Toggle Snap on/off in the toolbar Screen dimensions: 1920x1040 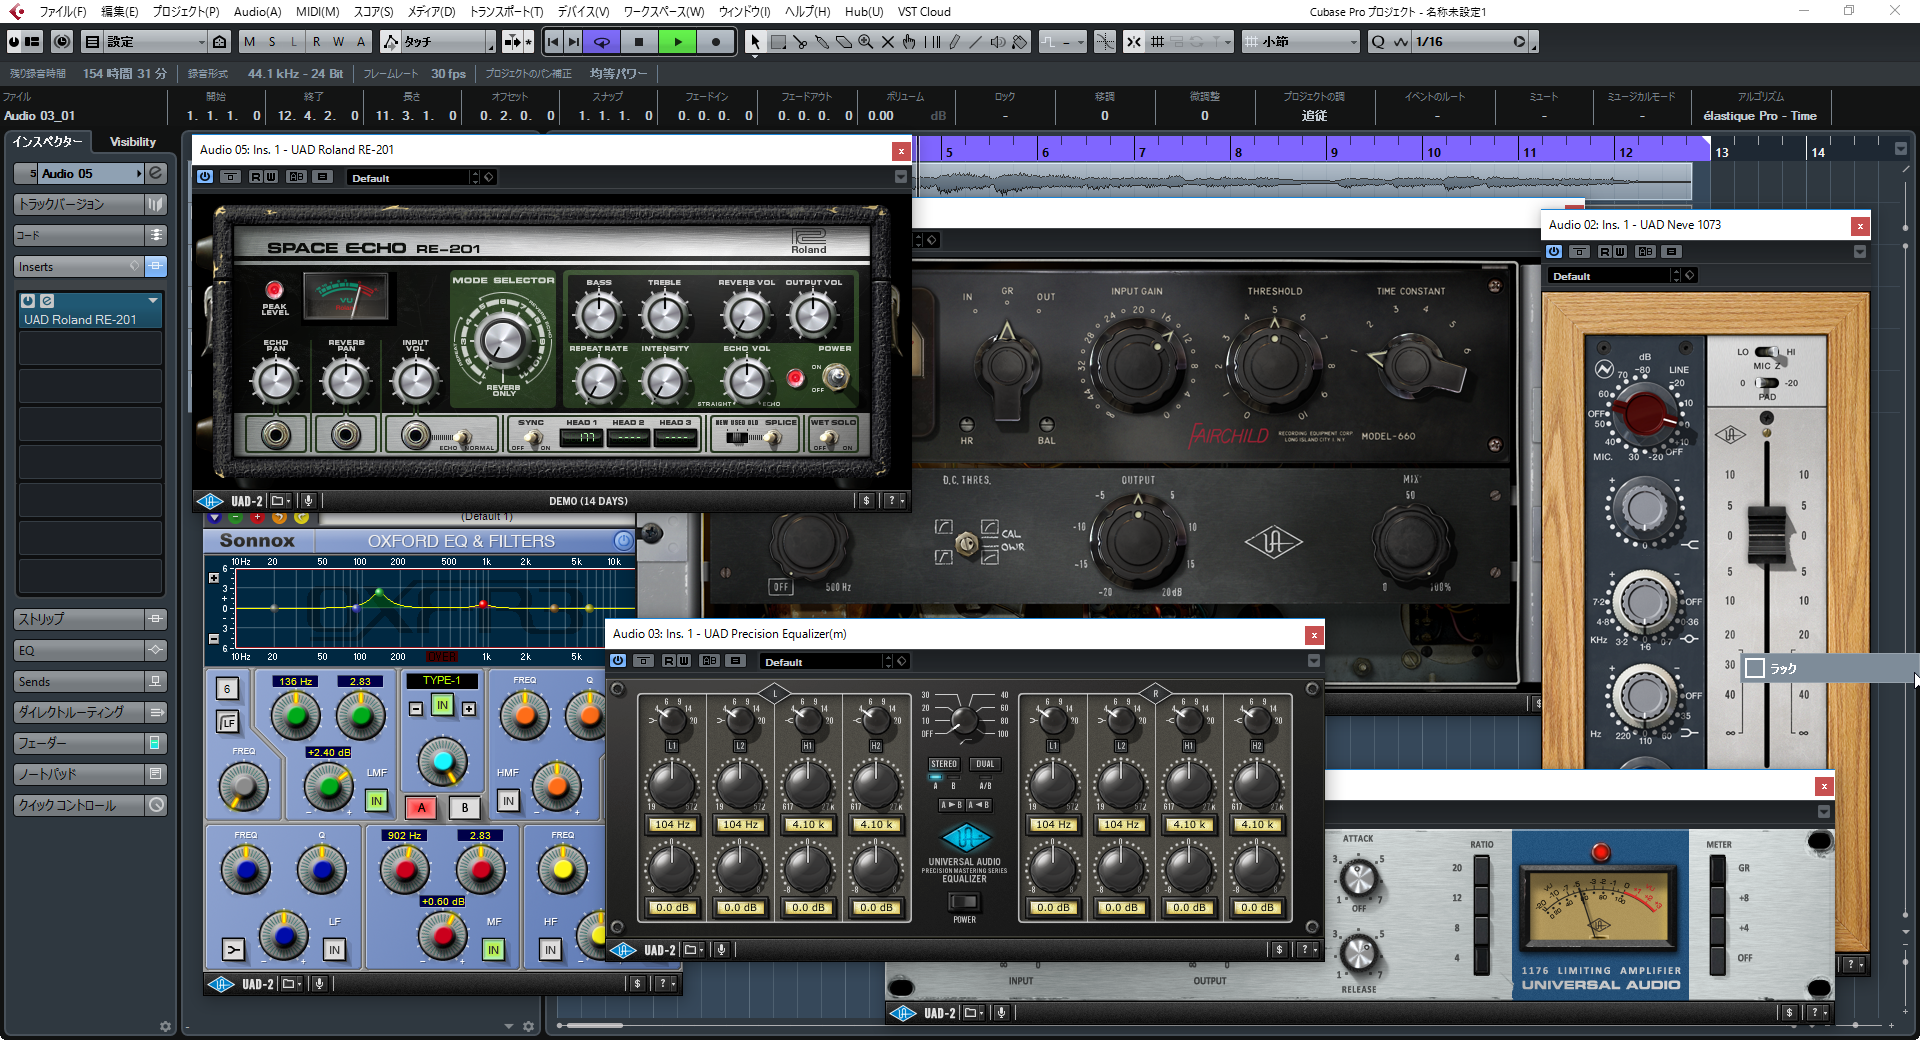tap(1134, 42)
